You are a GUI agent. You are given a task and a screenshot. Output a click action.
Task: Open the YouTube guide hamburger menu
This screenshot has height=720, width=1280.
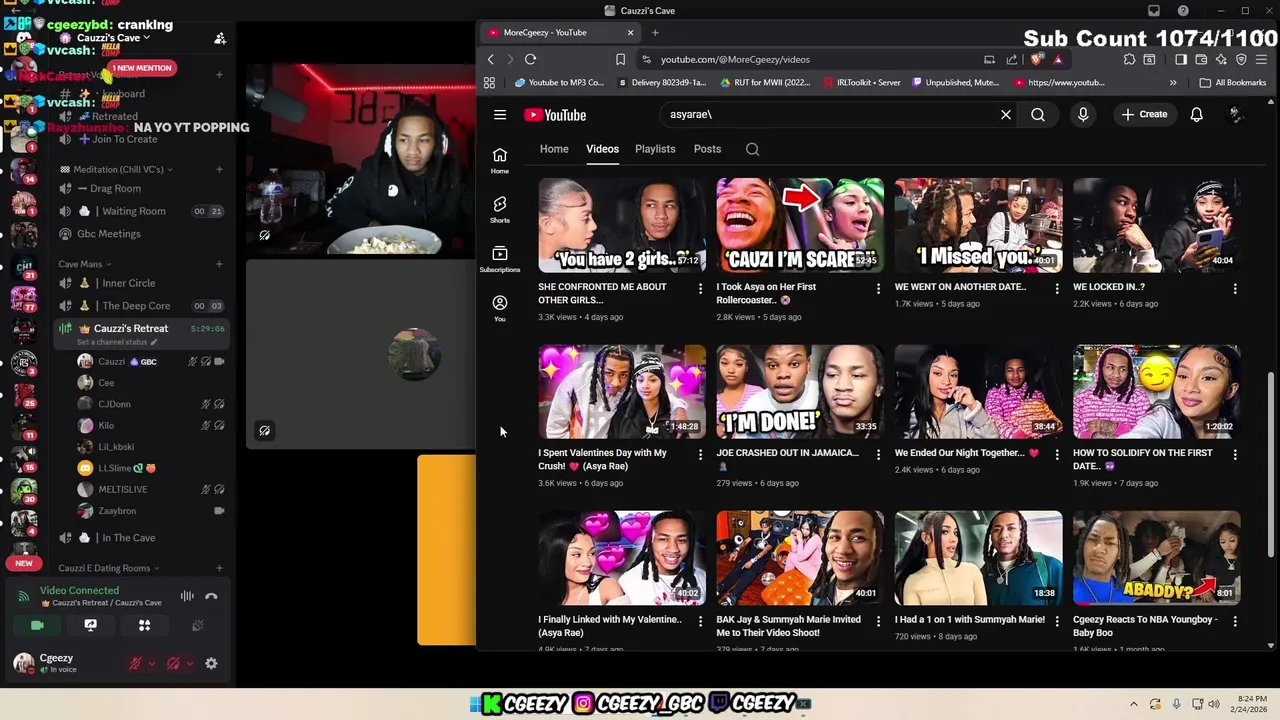tap(500, 114)
